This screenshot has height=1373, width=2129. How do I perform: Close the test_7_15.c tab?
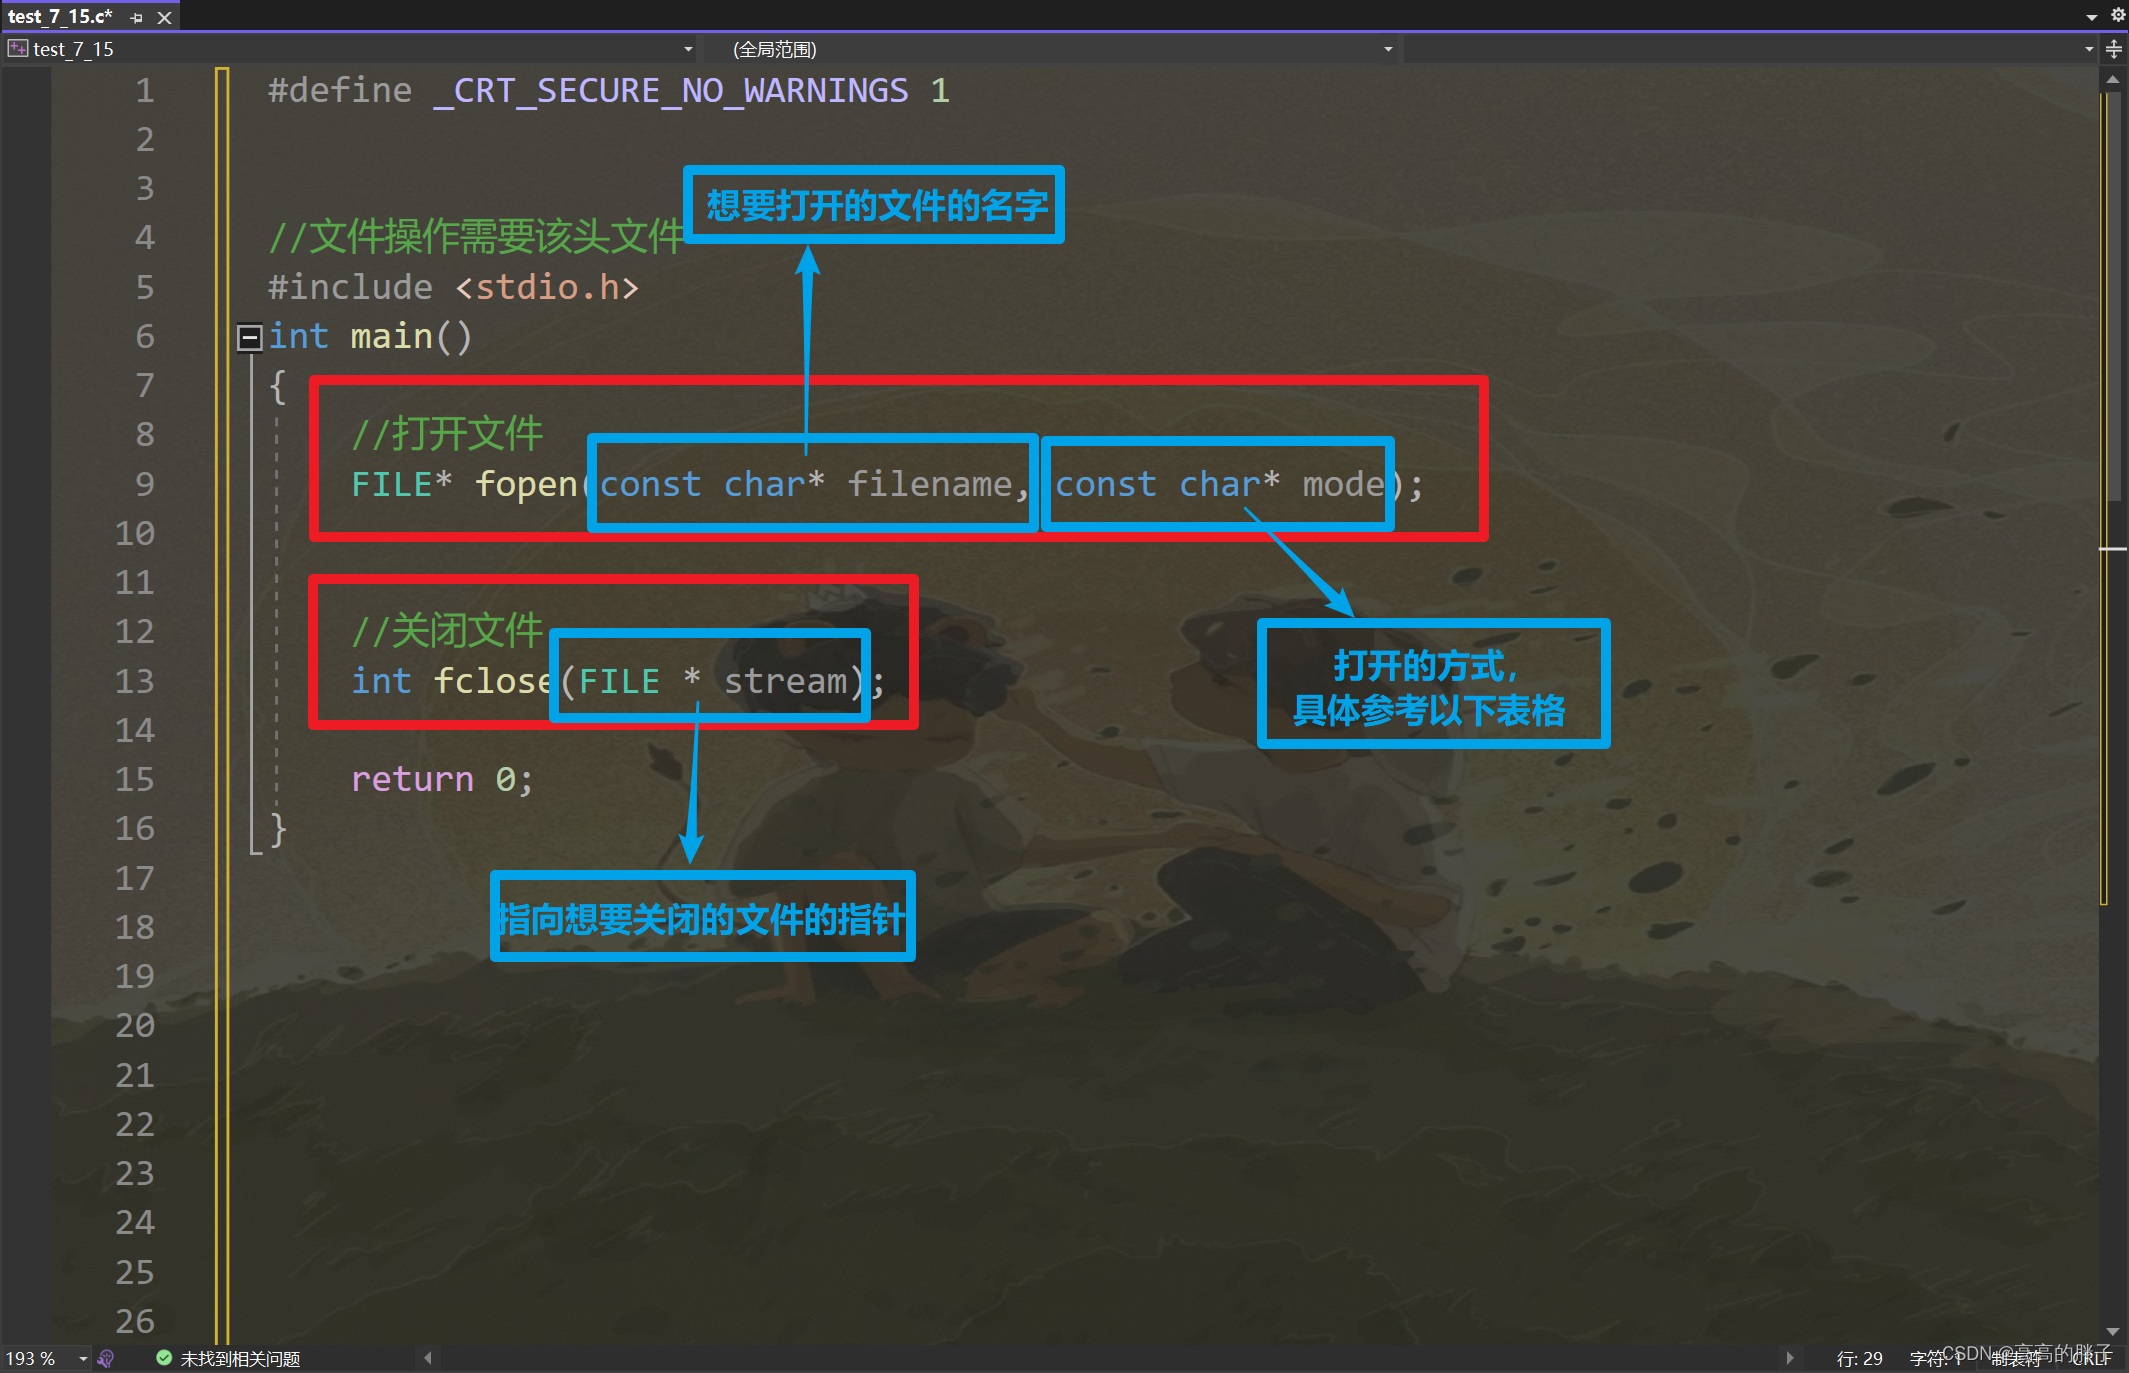click(x=165, y=17)
